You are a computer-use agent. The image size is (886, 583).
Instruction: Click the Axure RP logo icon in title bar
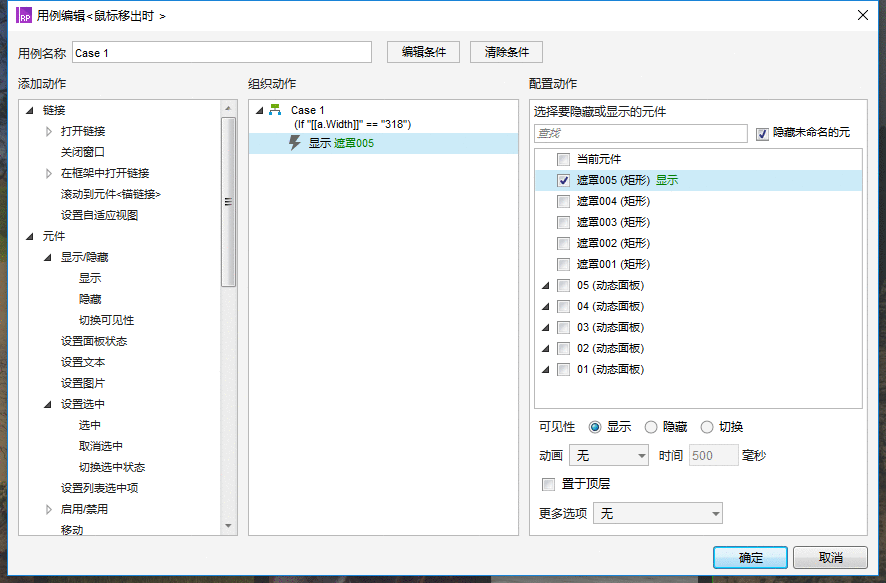(24, 15)
